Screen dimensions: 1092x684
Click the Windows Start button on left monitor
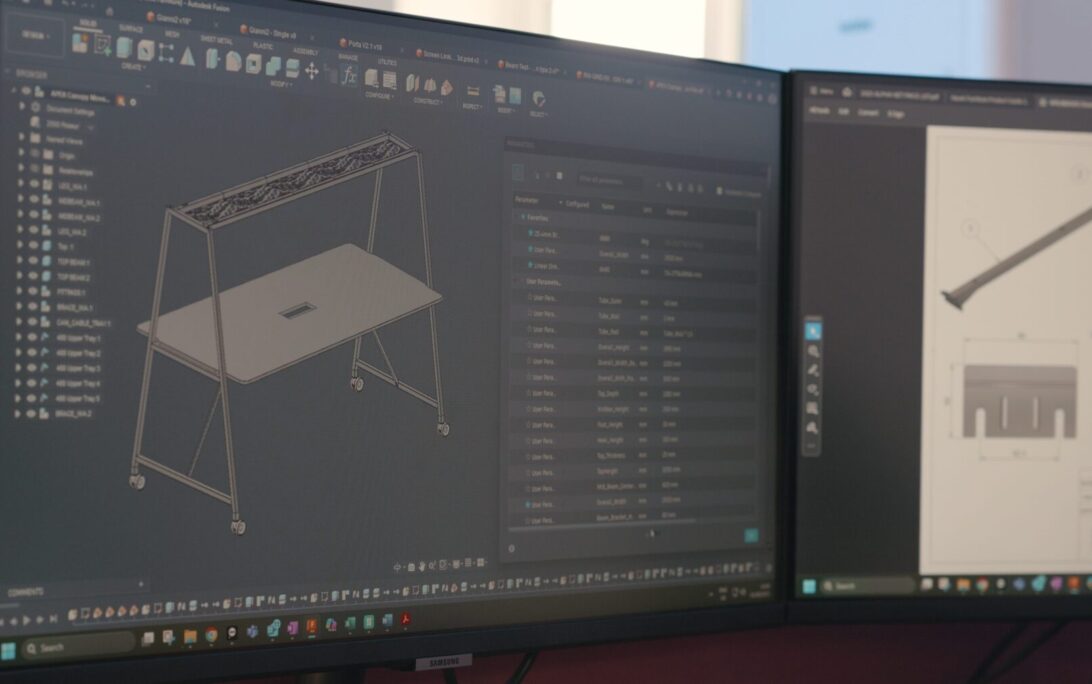pyautogui.click(x=8, y=651)
